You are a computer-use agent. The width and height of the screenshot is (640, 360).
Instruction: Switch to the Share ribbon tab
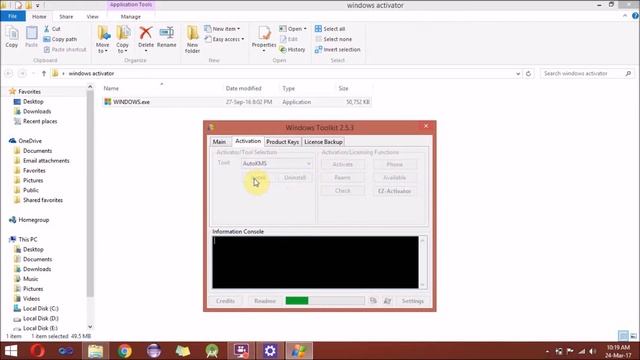66,17
